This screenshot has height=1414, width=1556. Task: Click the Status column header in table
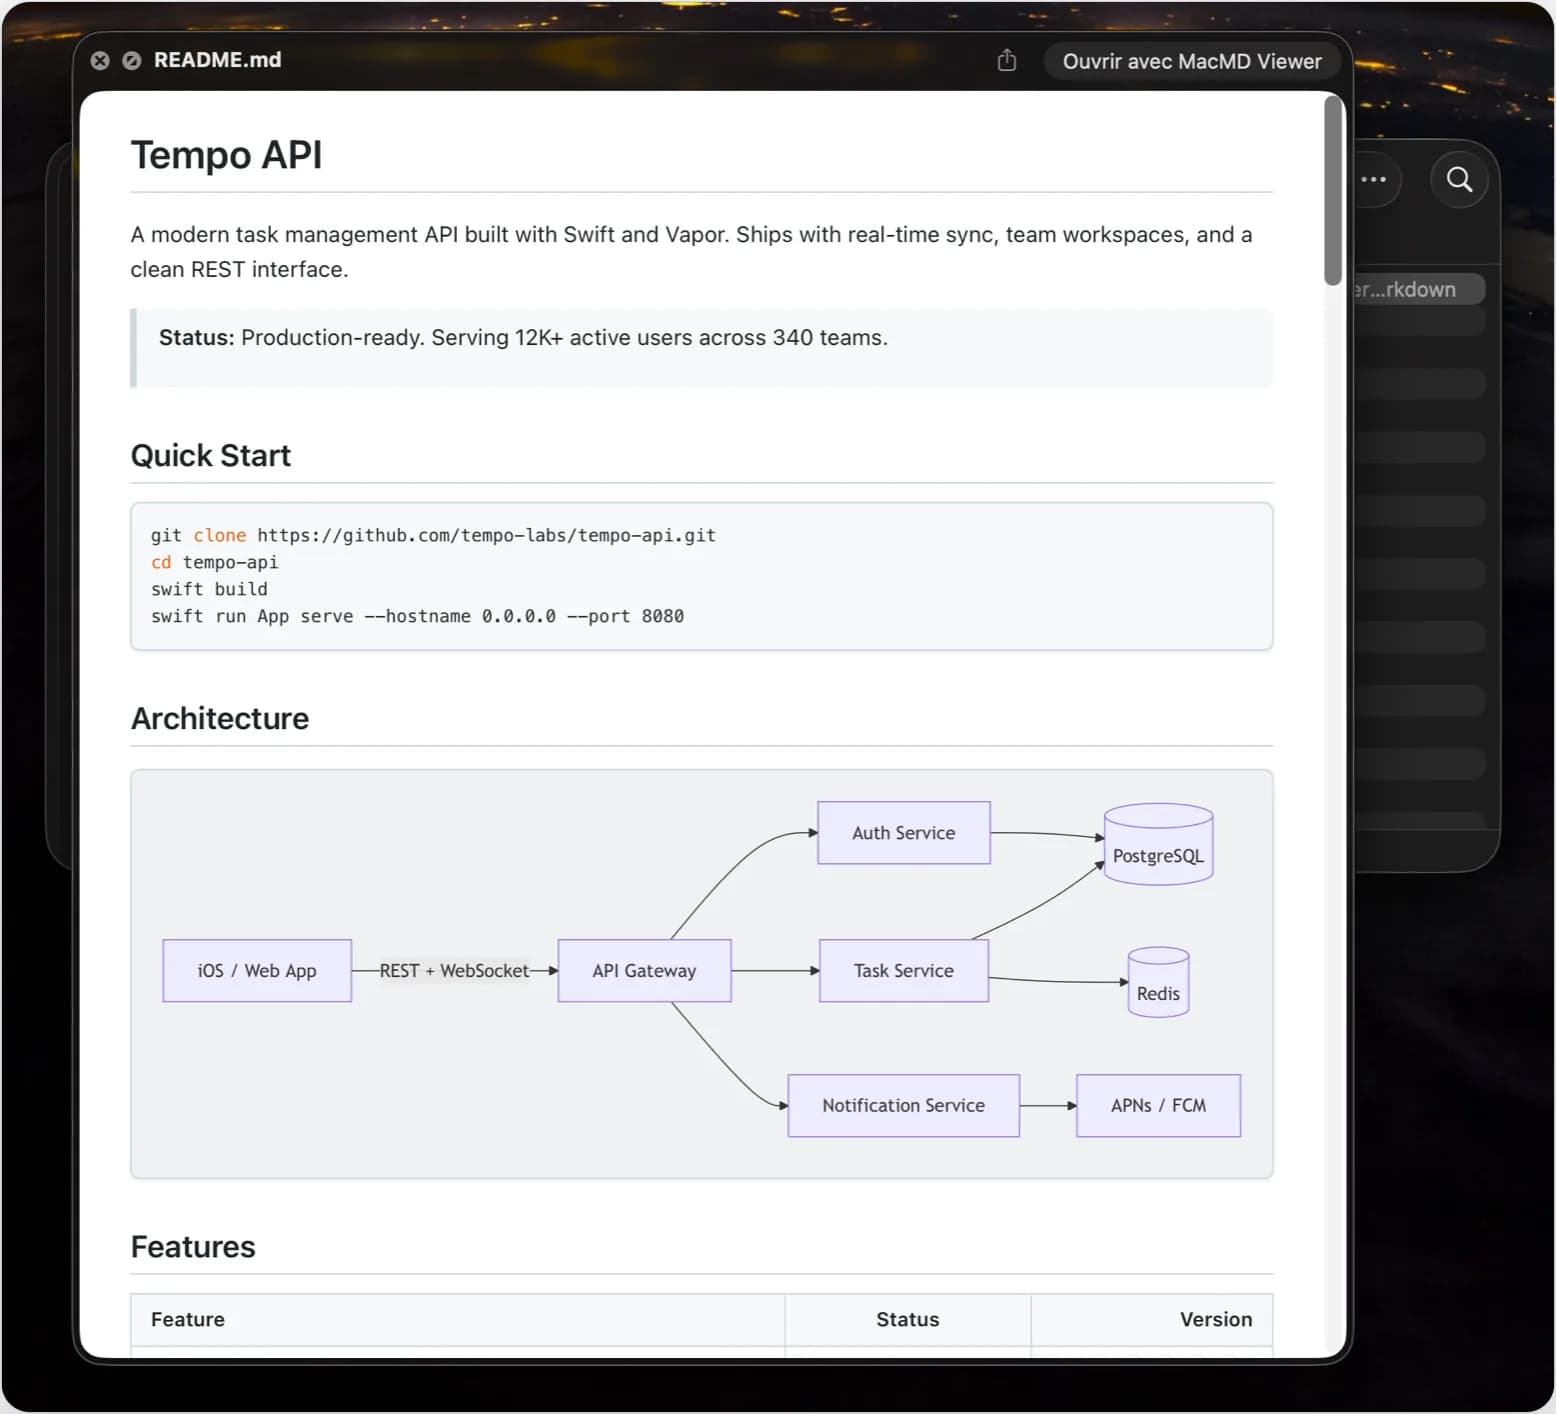(x=907, y=1319)
